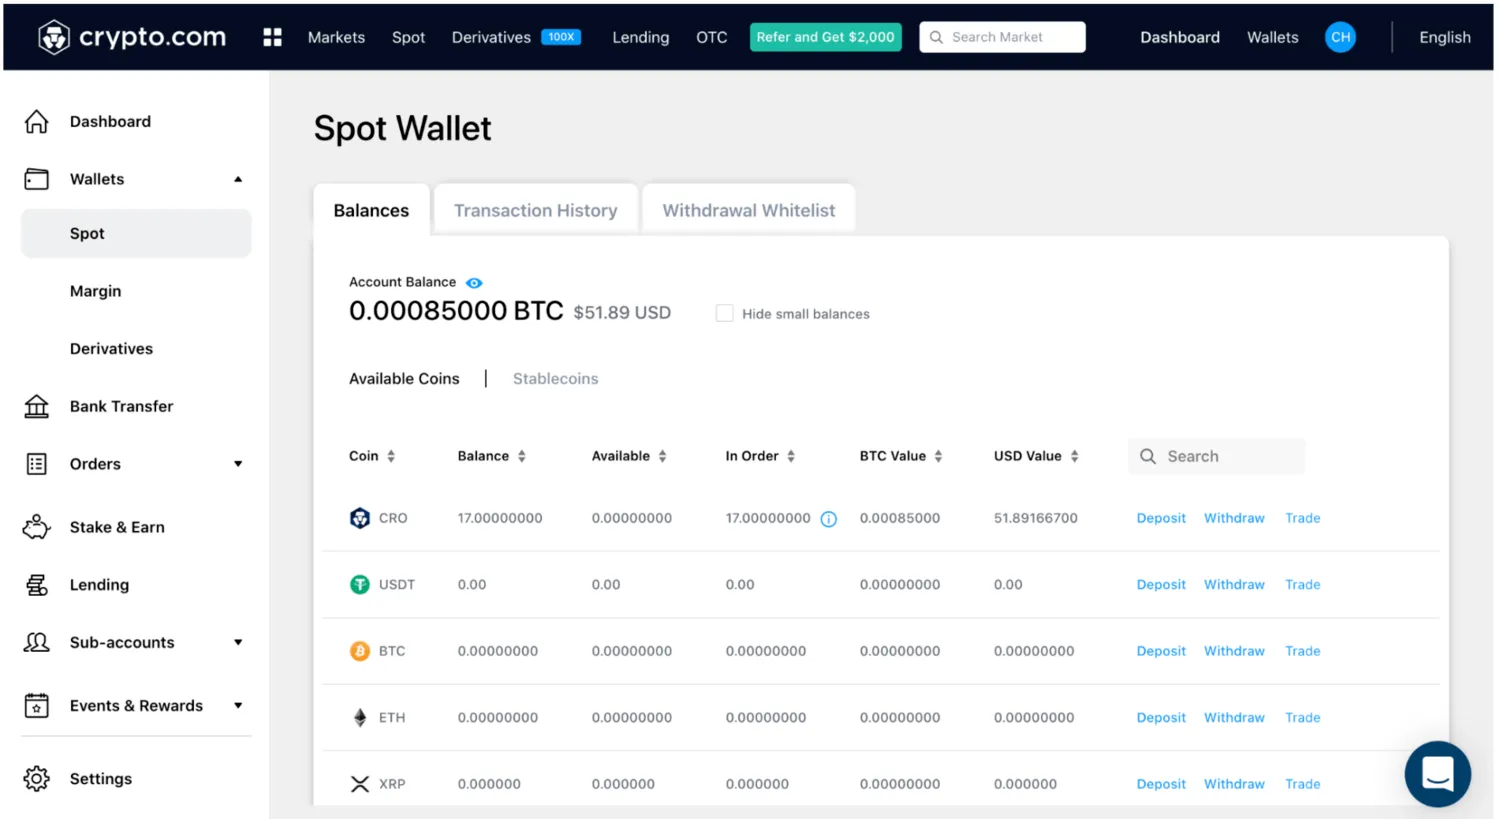This screenshot has height=819, width=1500.
Task: Open the English language selector
Action: point(1445,37)
